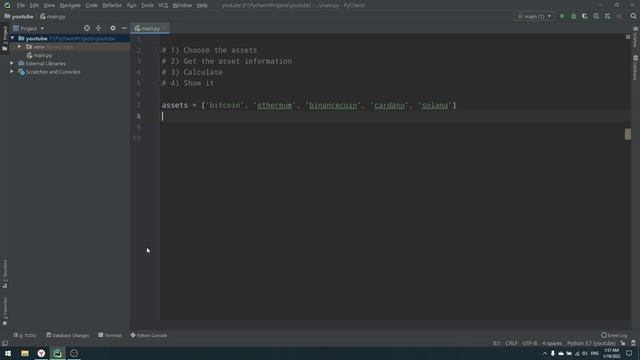Expand the venv folder

(x=19, y=47)
